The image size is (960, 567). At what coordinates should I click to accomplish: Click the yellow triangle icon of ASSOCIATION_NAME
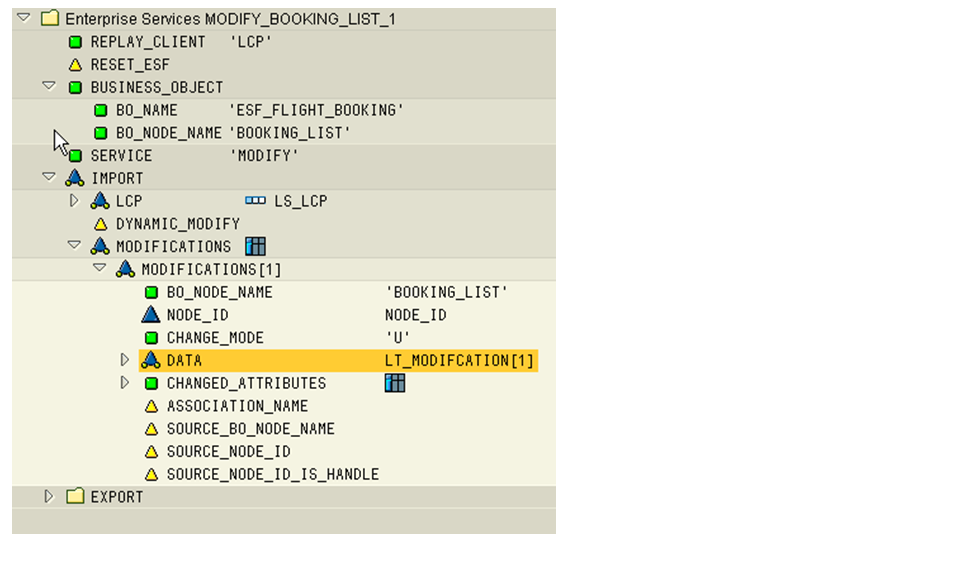pyautogui.click(x=151, y=406)
